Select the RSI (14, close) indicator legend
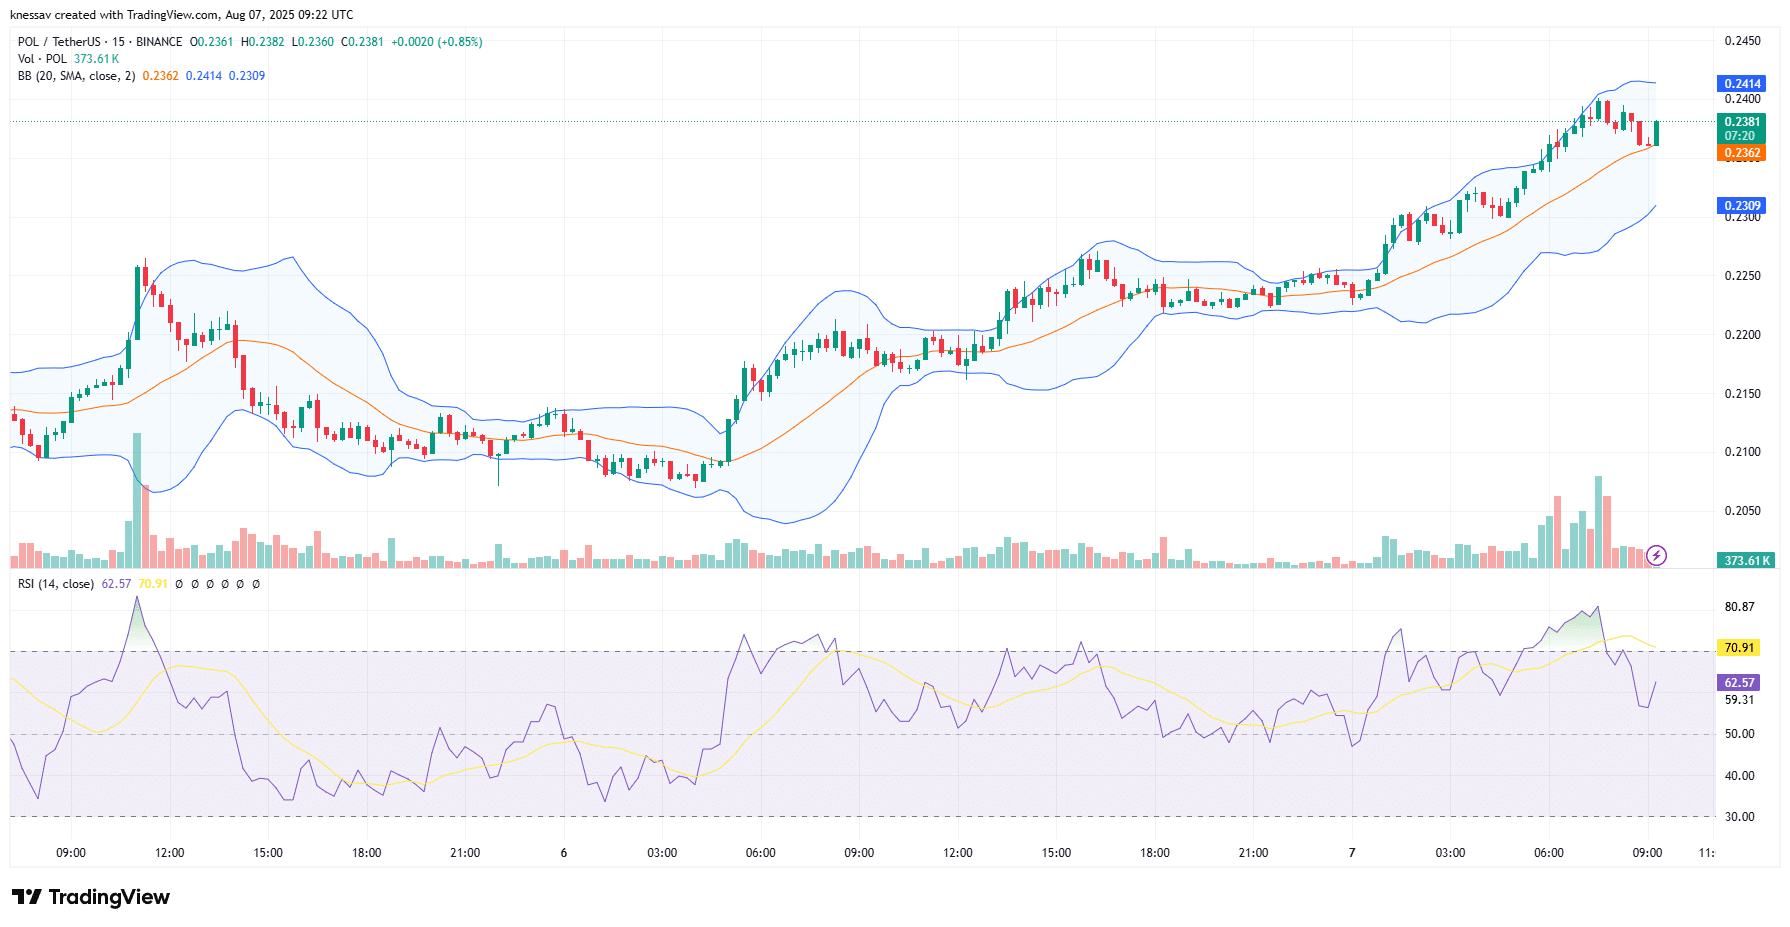This screenshot has width=1790, height=927. [x=56, y=584]
